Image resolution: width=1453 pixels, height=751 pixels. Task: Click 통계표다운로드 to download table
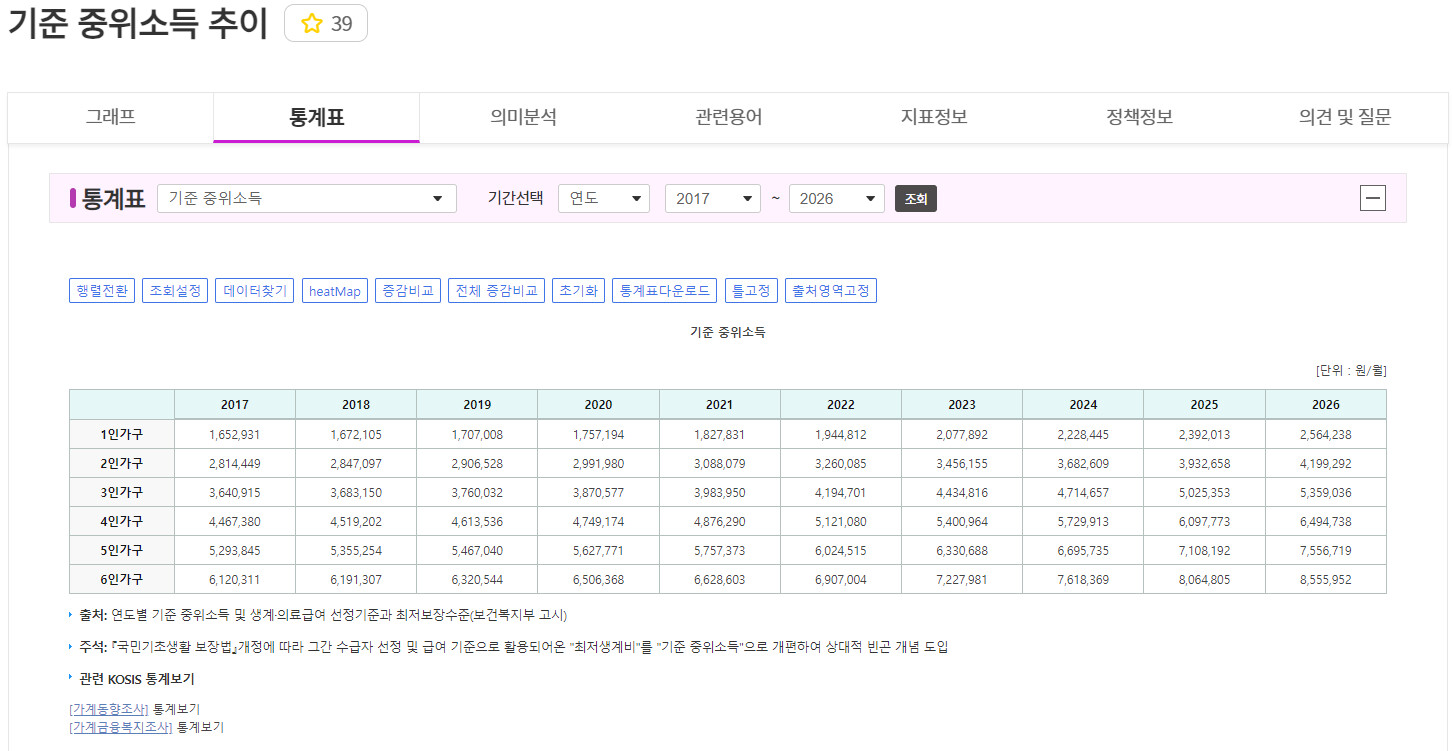[664, 291]
